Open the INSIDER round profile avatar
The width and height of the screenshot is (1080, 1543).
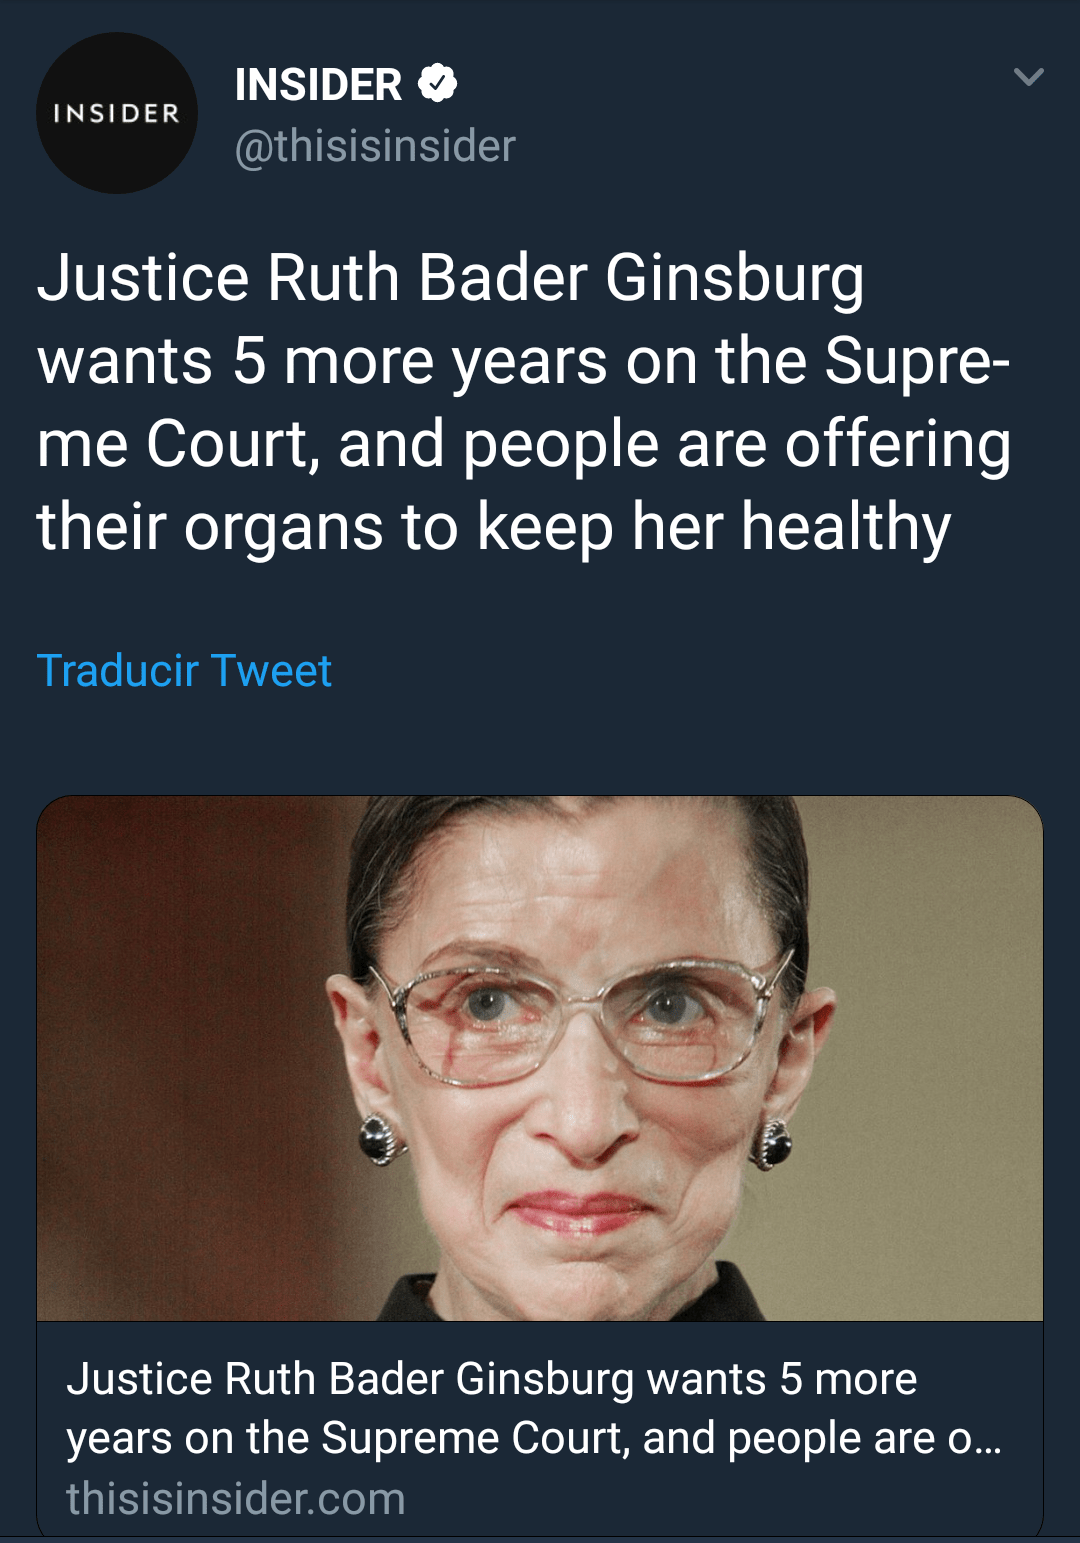pyautogui.click(x=116, y=113)
